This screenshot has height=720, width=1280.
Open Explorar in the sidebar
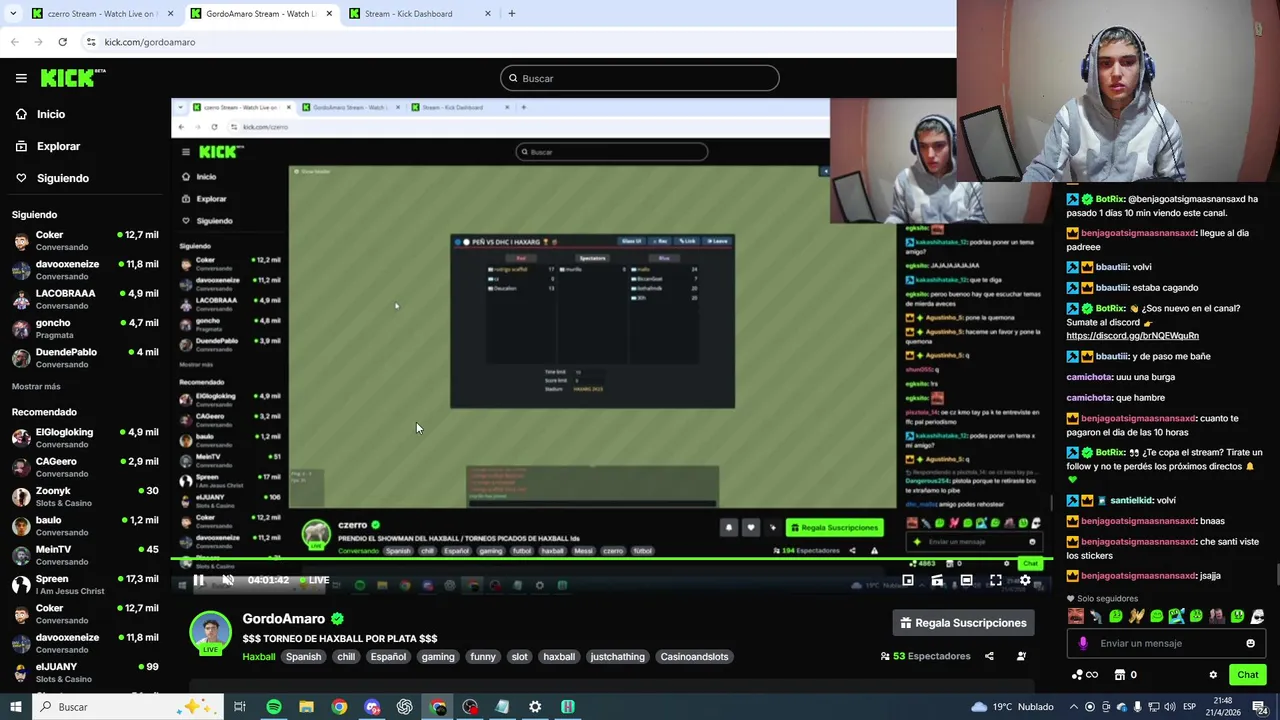pyautogui.click(x=47, y=146)
